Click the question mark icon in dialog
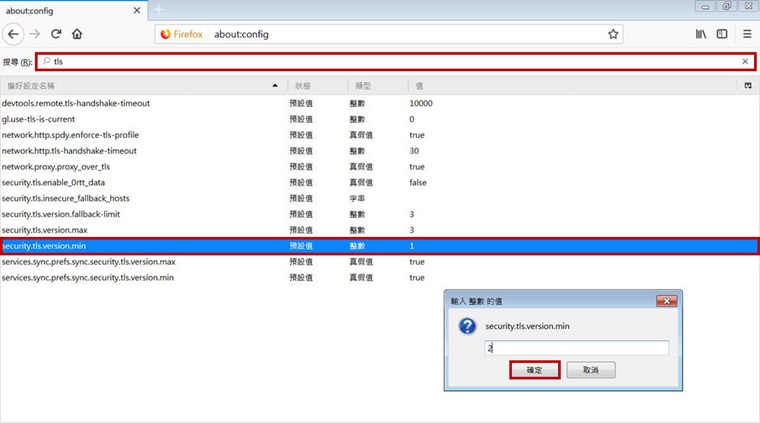The image size is (760, 423). coord(467,326)
